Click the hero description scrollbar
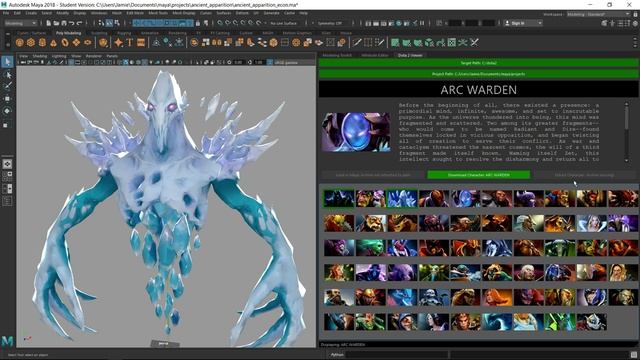 coord(627,131)
